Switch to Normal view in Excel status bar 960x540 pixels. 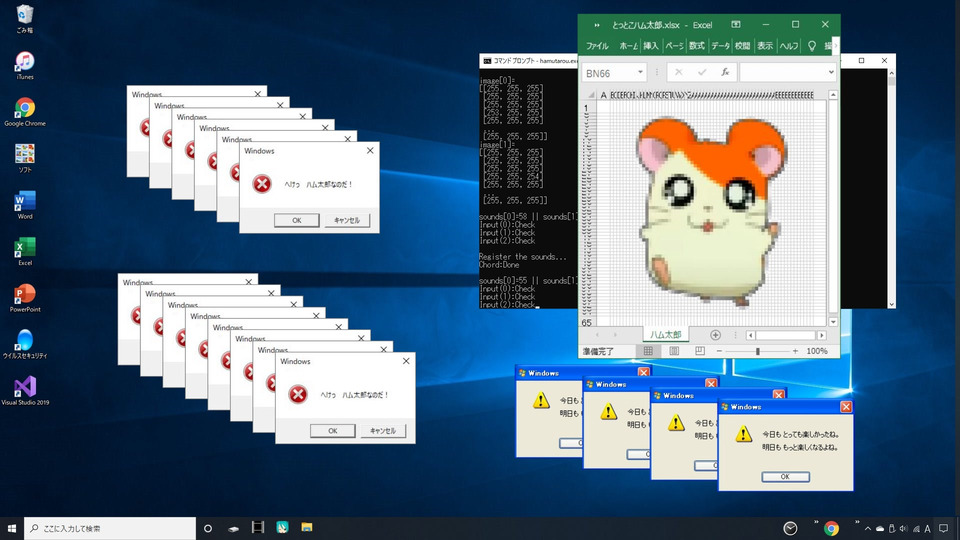point(648,351)
